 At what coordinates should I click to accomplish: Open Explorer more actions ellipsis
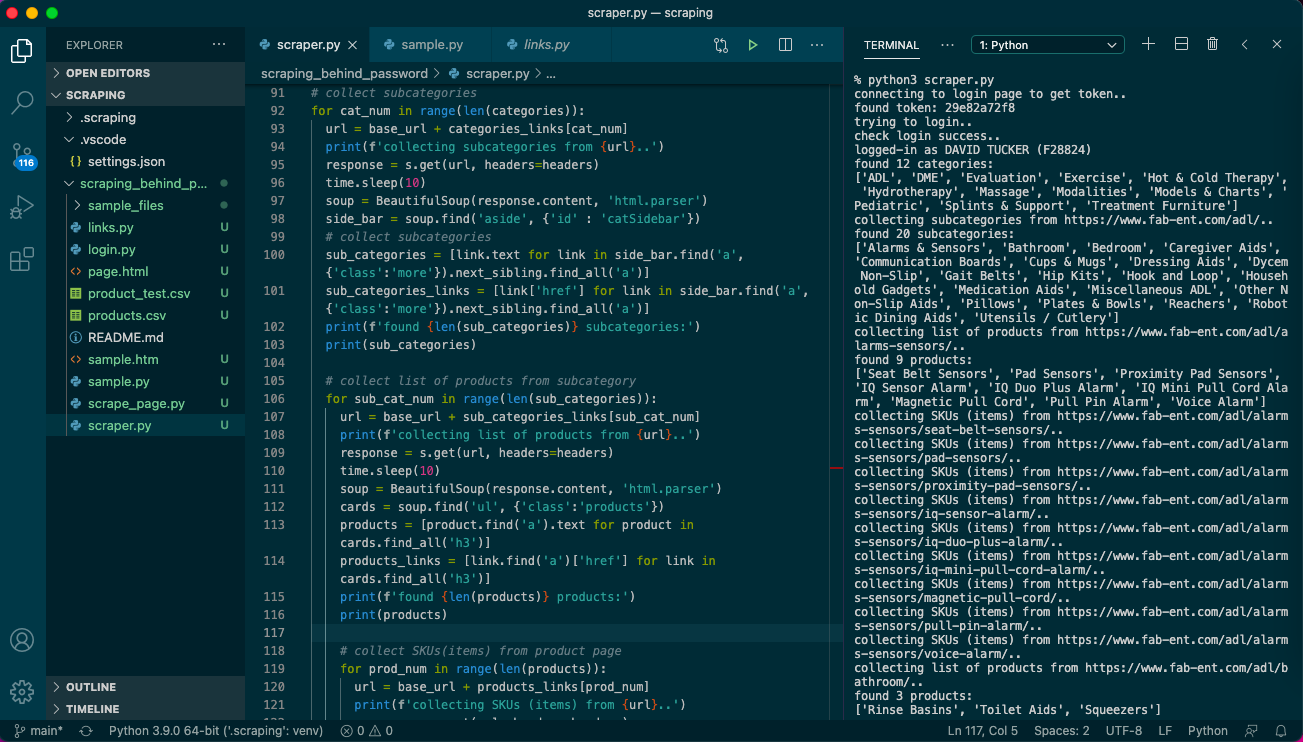pyautogui.click(x=219, y=45)
